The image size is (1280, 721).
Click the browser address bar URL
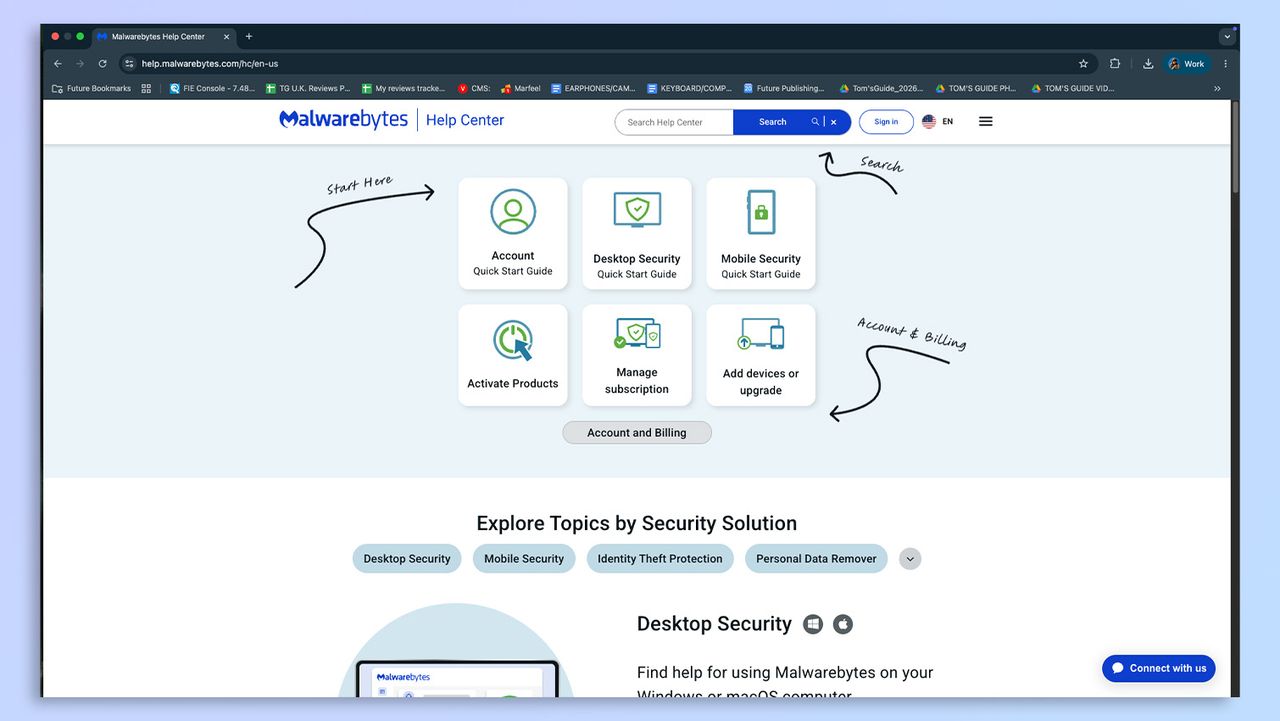pyautogui.click(x=210, y=64)
